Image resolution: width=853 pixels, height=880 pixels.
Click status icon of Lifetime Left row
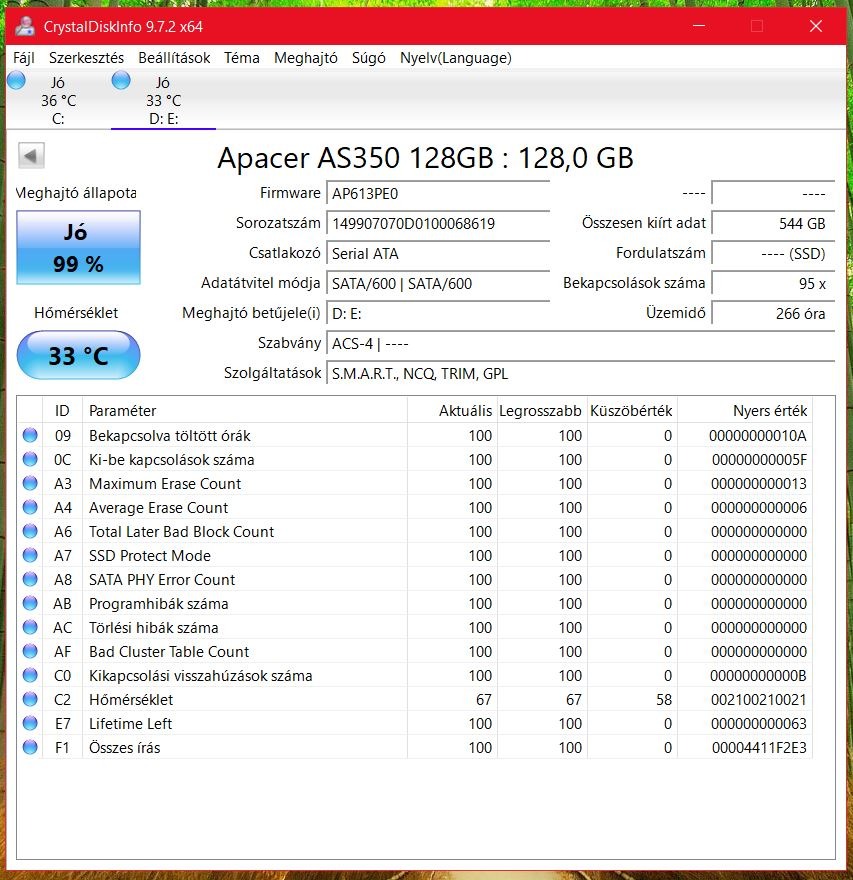click(x=30, y=723)
